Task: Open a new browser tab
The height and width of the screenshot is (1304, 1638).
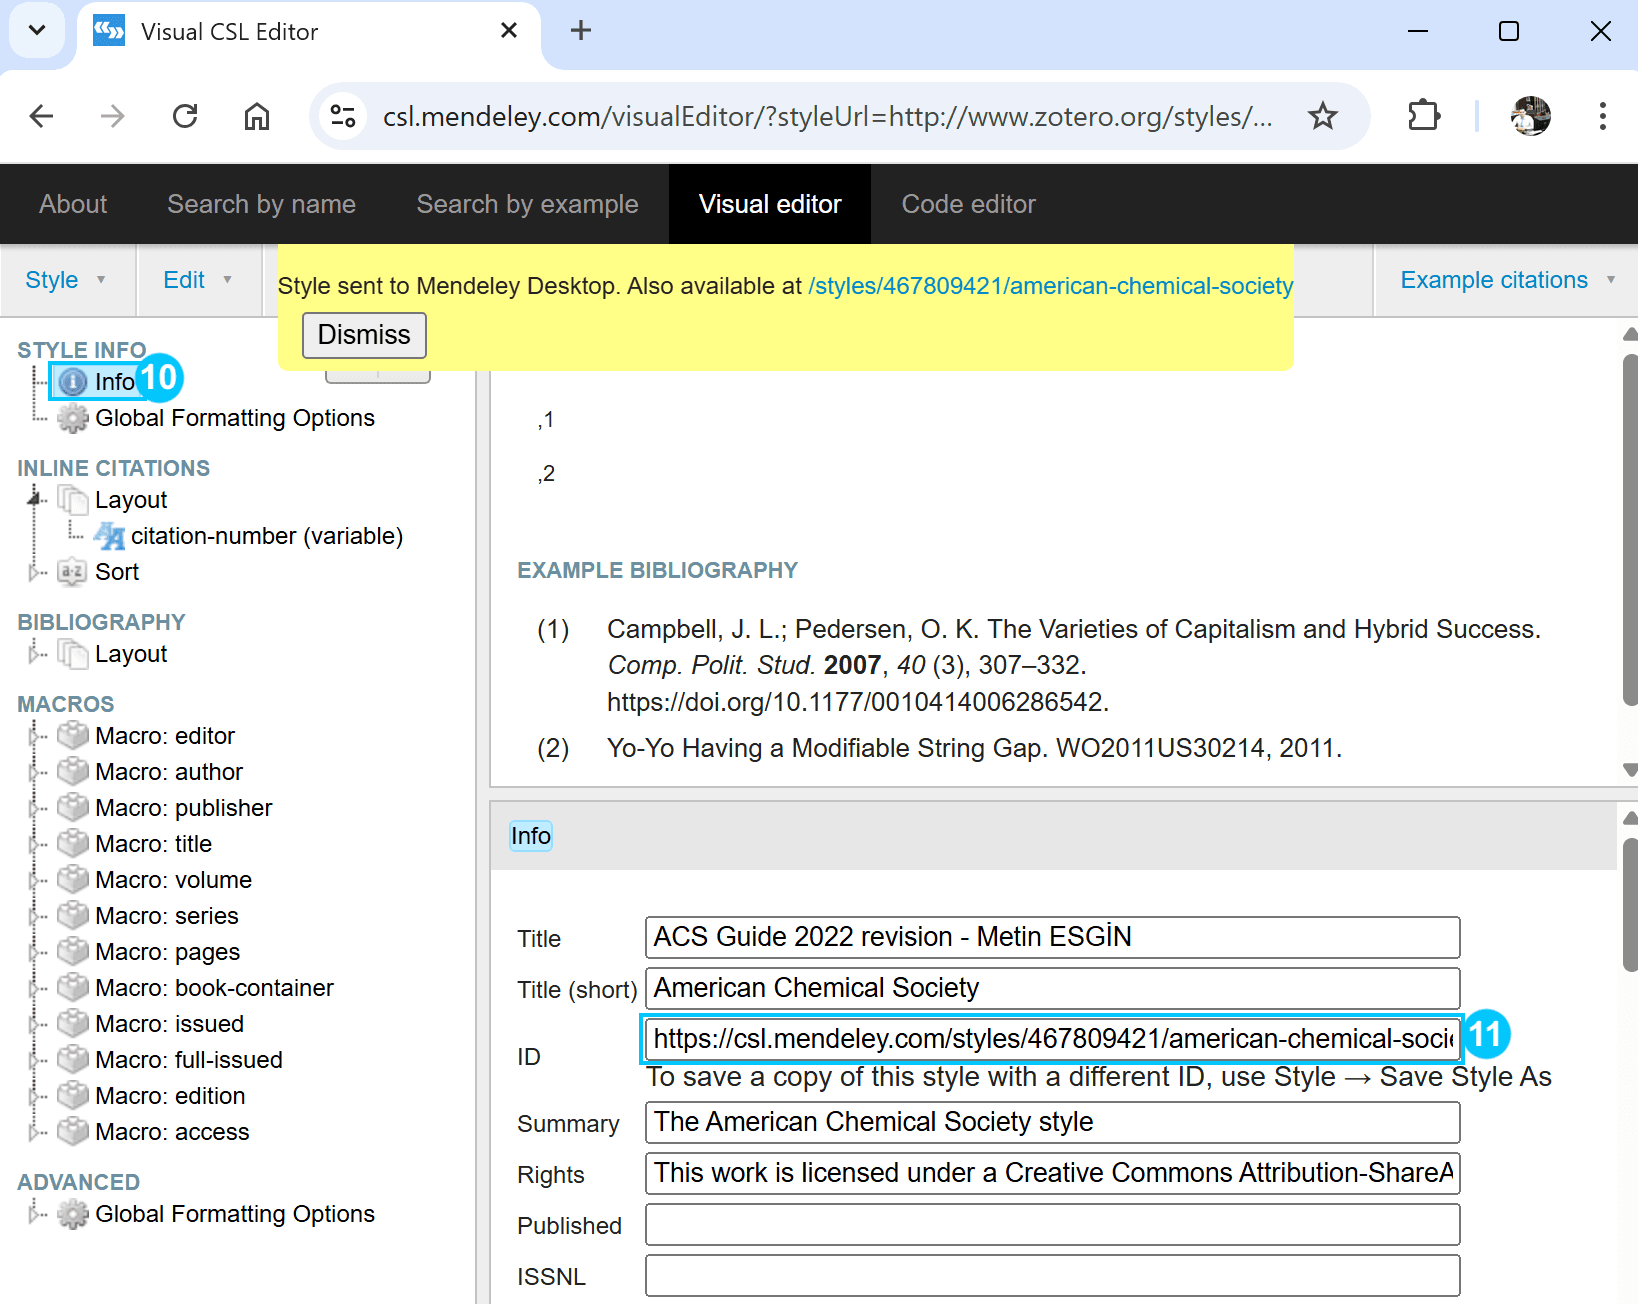Action: (x=581, y=30)
